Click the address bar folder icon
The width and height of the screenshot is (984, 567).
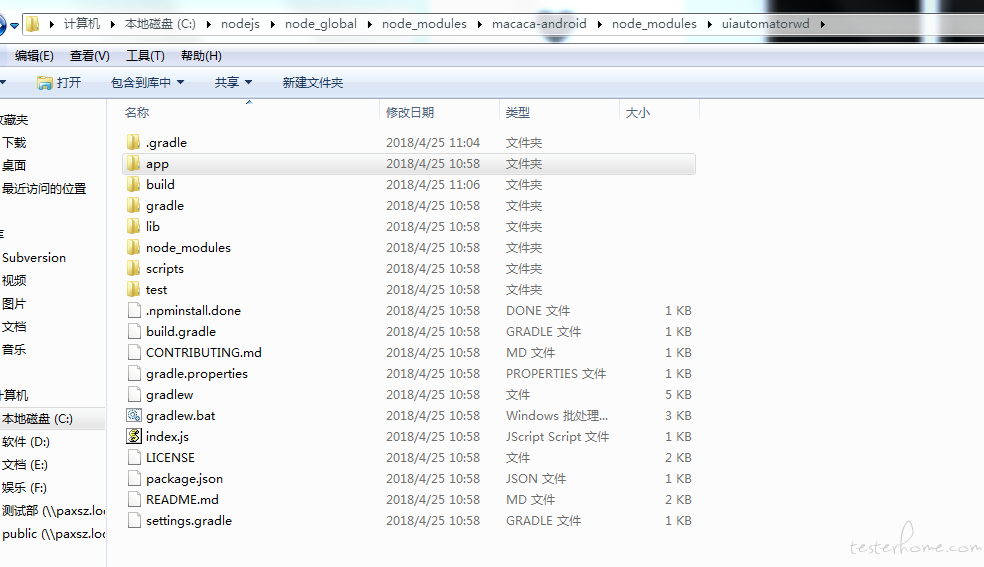(33, 24)
